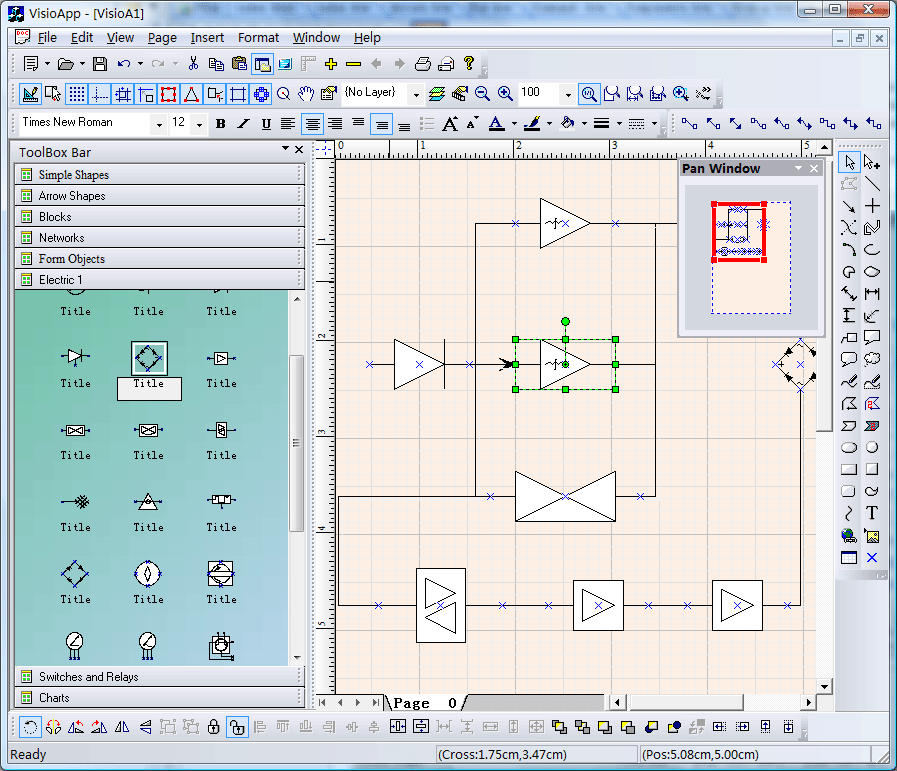
Task: Toggle Italic formatting
Action: click(x=243, y=124)
